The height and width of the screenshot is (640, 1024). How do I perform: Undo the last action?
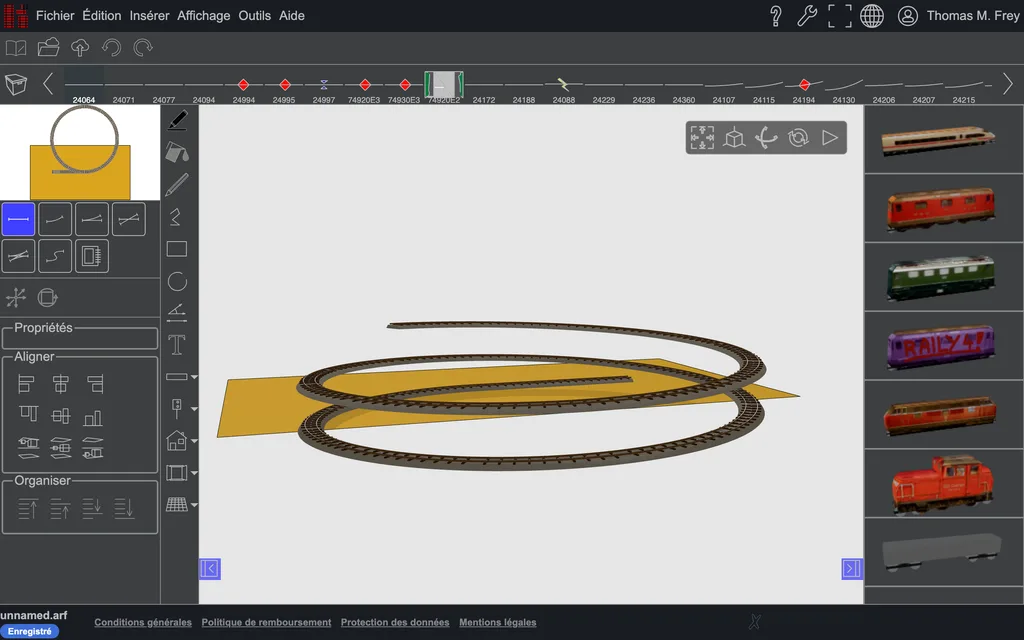click(112, 48)
